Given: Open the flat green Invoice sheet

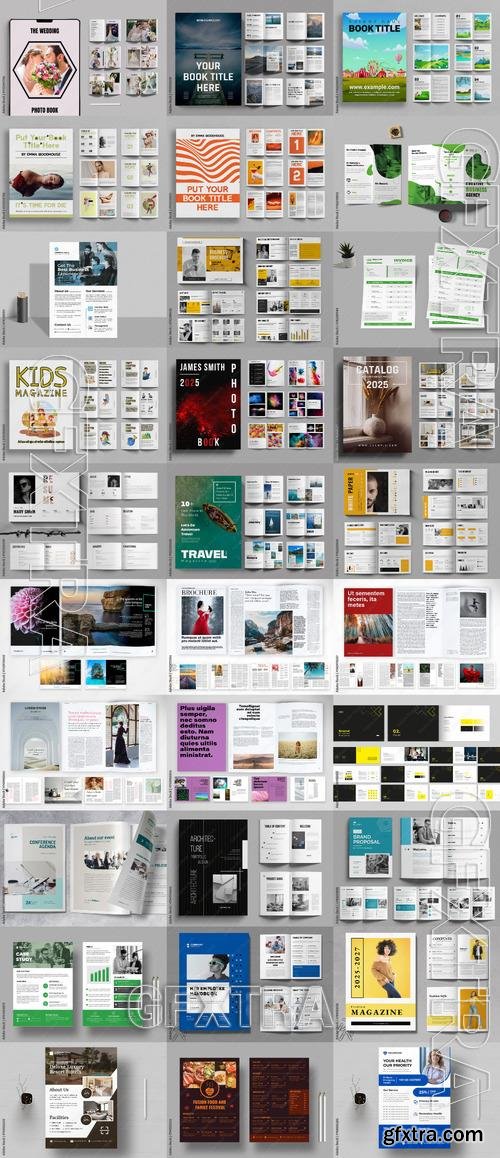Looking at the screenshot, I should point(388,291).
